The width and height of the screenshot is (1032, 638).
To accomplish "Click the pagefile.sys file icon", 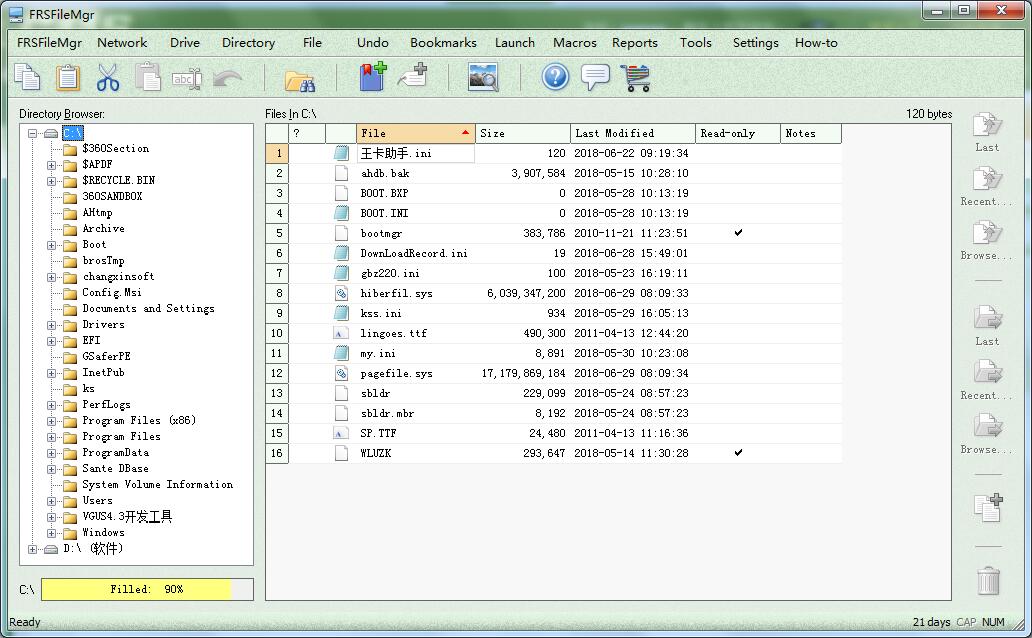I will [341, 373].
